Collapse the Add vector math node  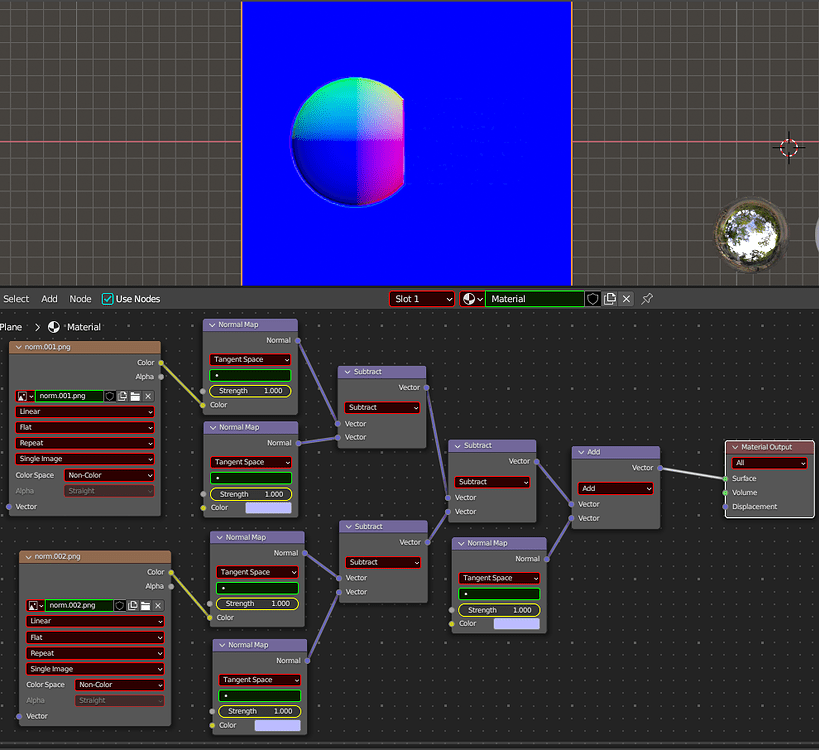[581, 452]
